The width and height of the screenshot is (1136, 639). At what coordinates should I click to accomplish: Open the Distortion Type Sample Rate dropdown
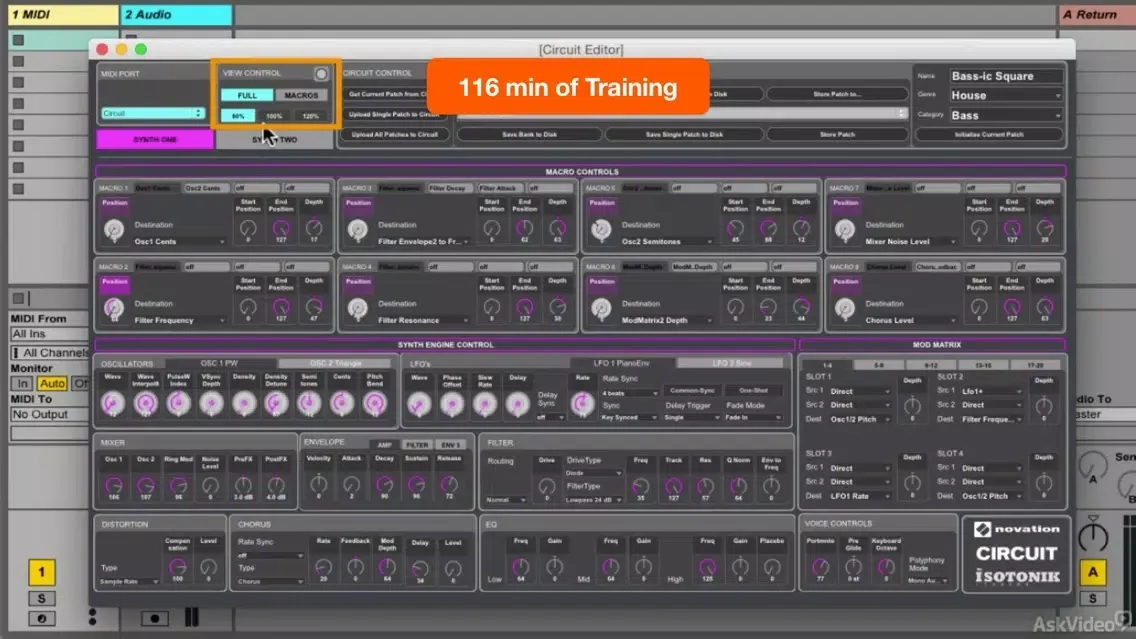[129, 582]
